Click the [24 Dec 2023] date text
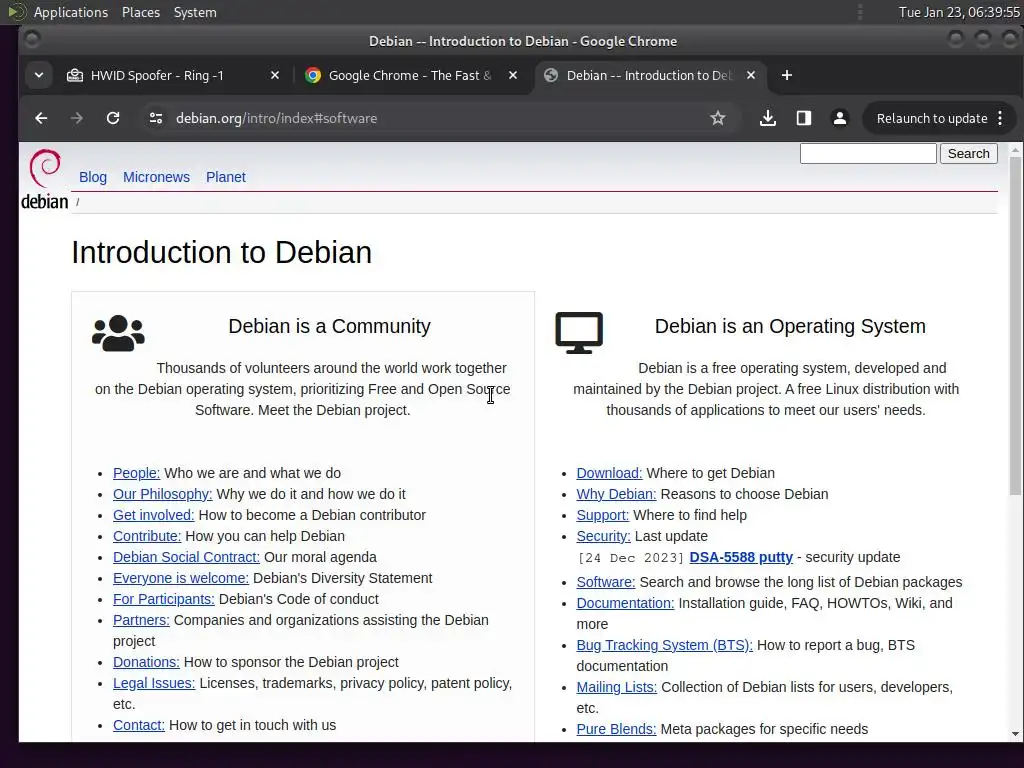Viewport: 1024px width, 768px height. coord(631,558)
